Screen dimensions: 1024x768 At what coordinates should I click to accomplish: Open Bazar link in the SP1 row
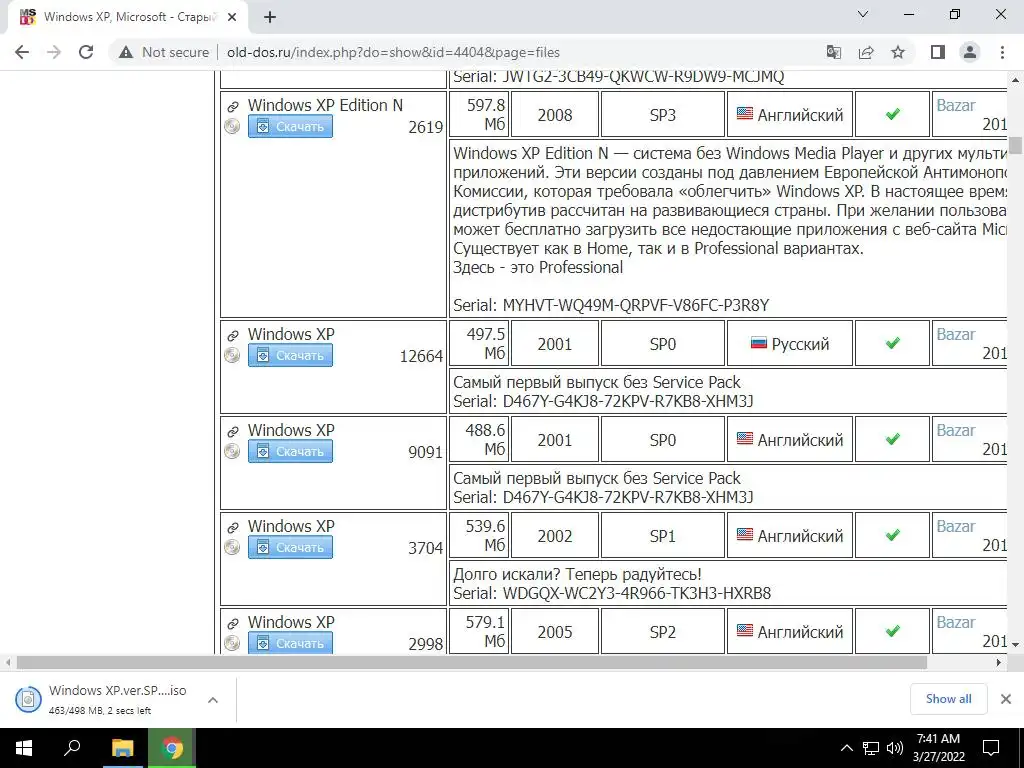point(955,526)
